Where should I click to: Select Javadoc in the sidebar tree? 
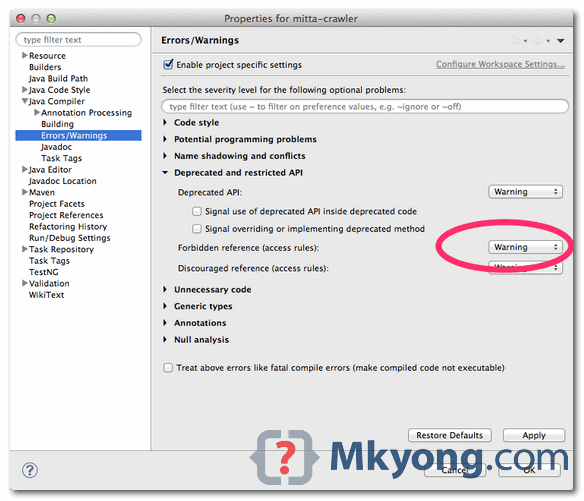pyautogui.click(x=56, y=147)
